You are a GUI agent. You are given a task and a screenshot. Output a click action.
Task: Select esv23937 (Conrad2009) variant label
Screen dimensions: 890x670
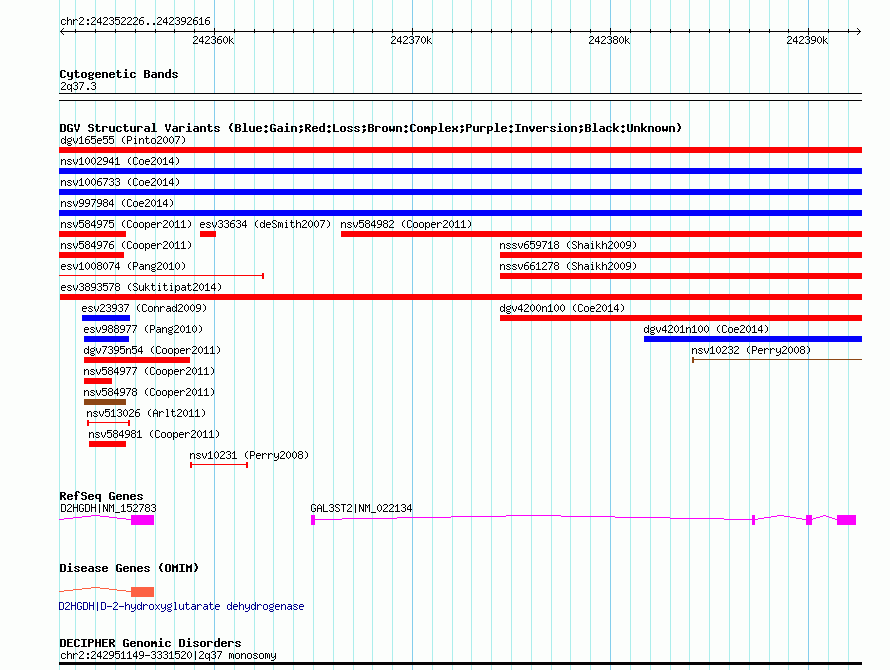(x=144, y=308)
